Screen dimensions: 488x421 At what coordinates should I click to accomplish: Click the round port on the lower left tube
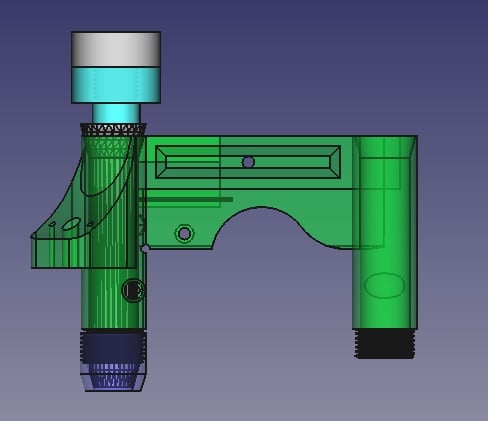[x=133, y=290]
